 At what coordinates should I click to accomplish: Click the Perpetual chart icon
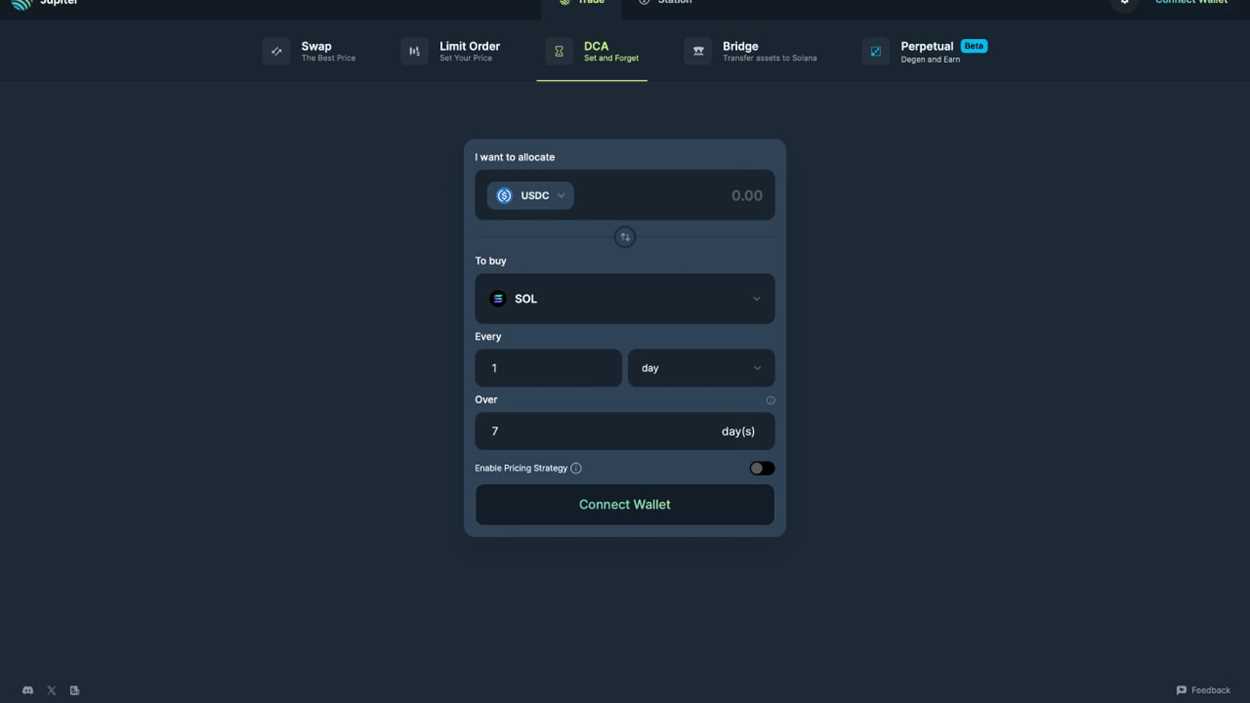tap(875, 51)
